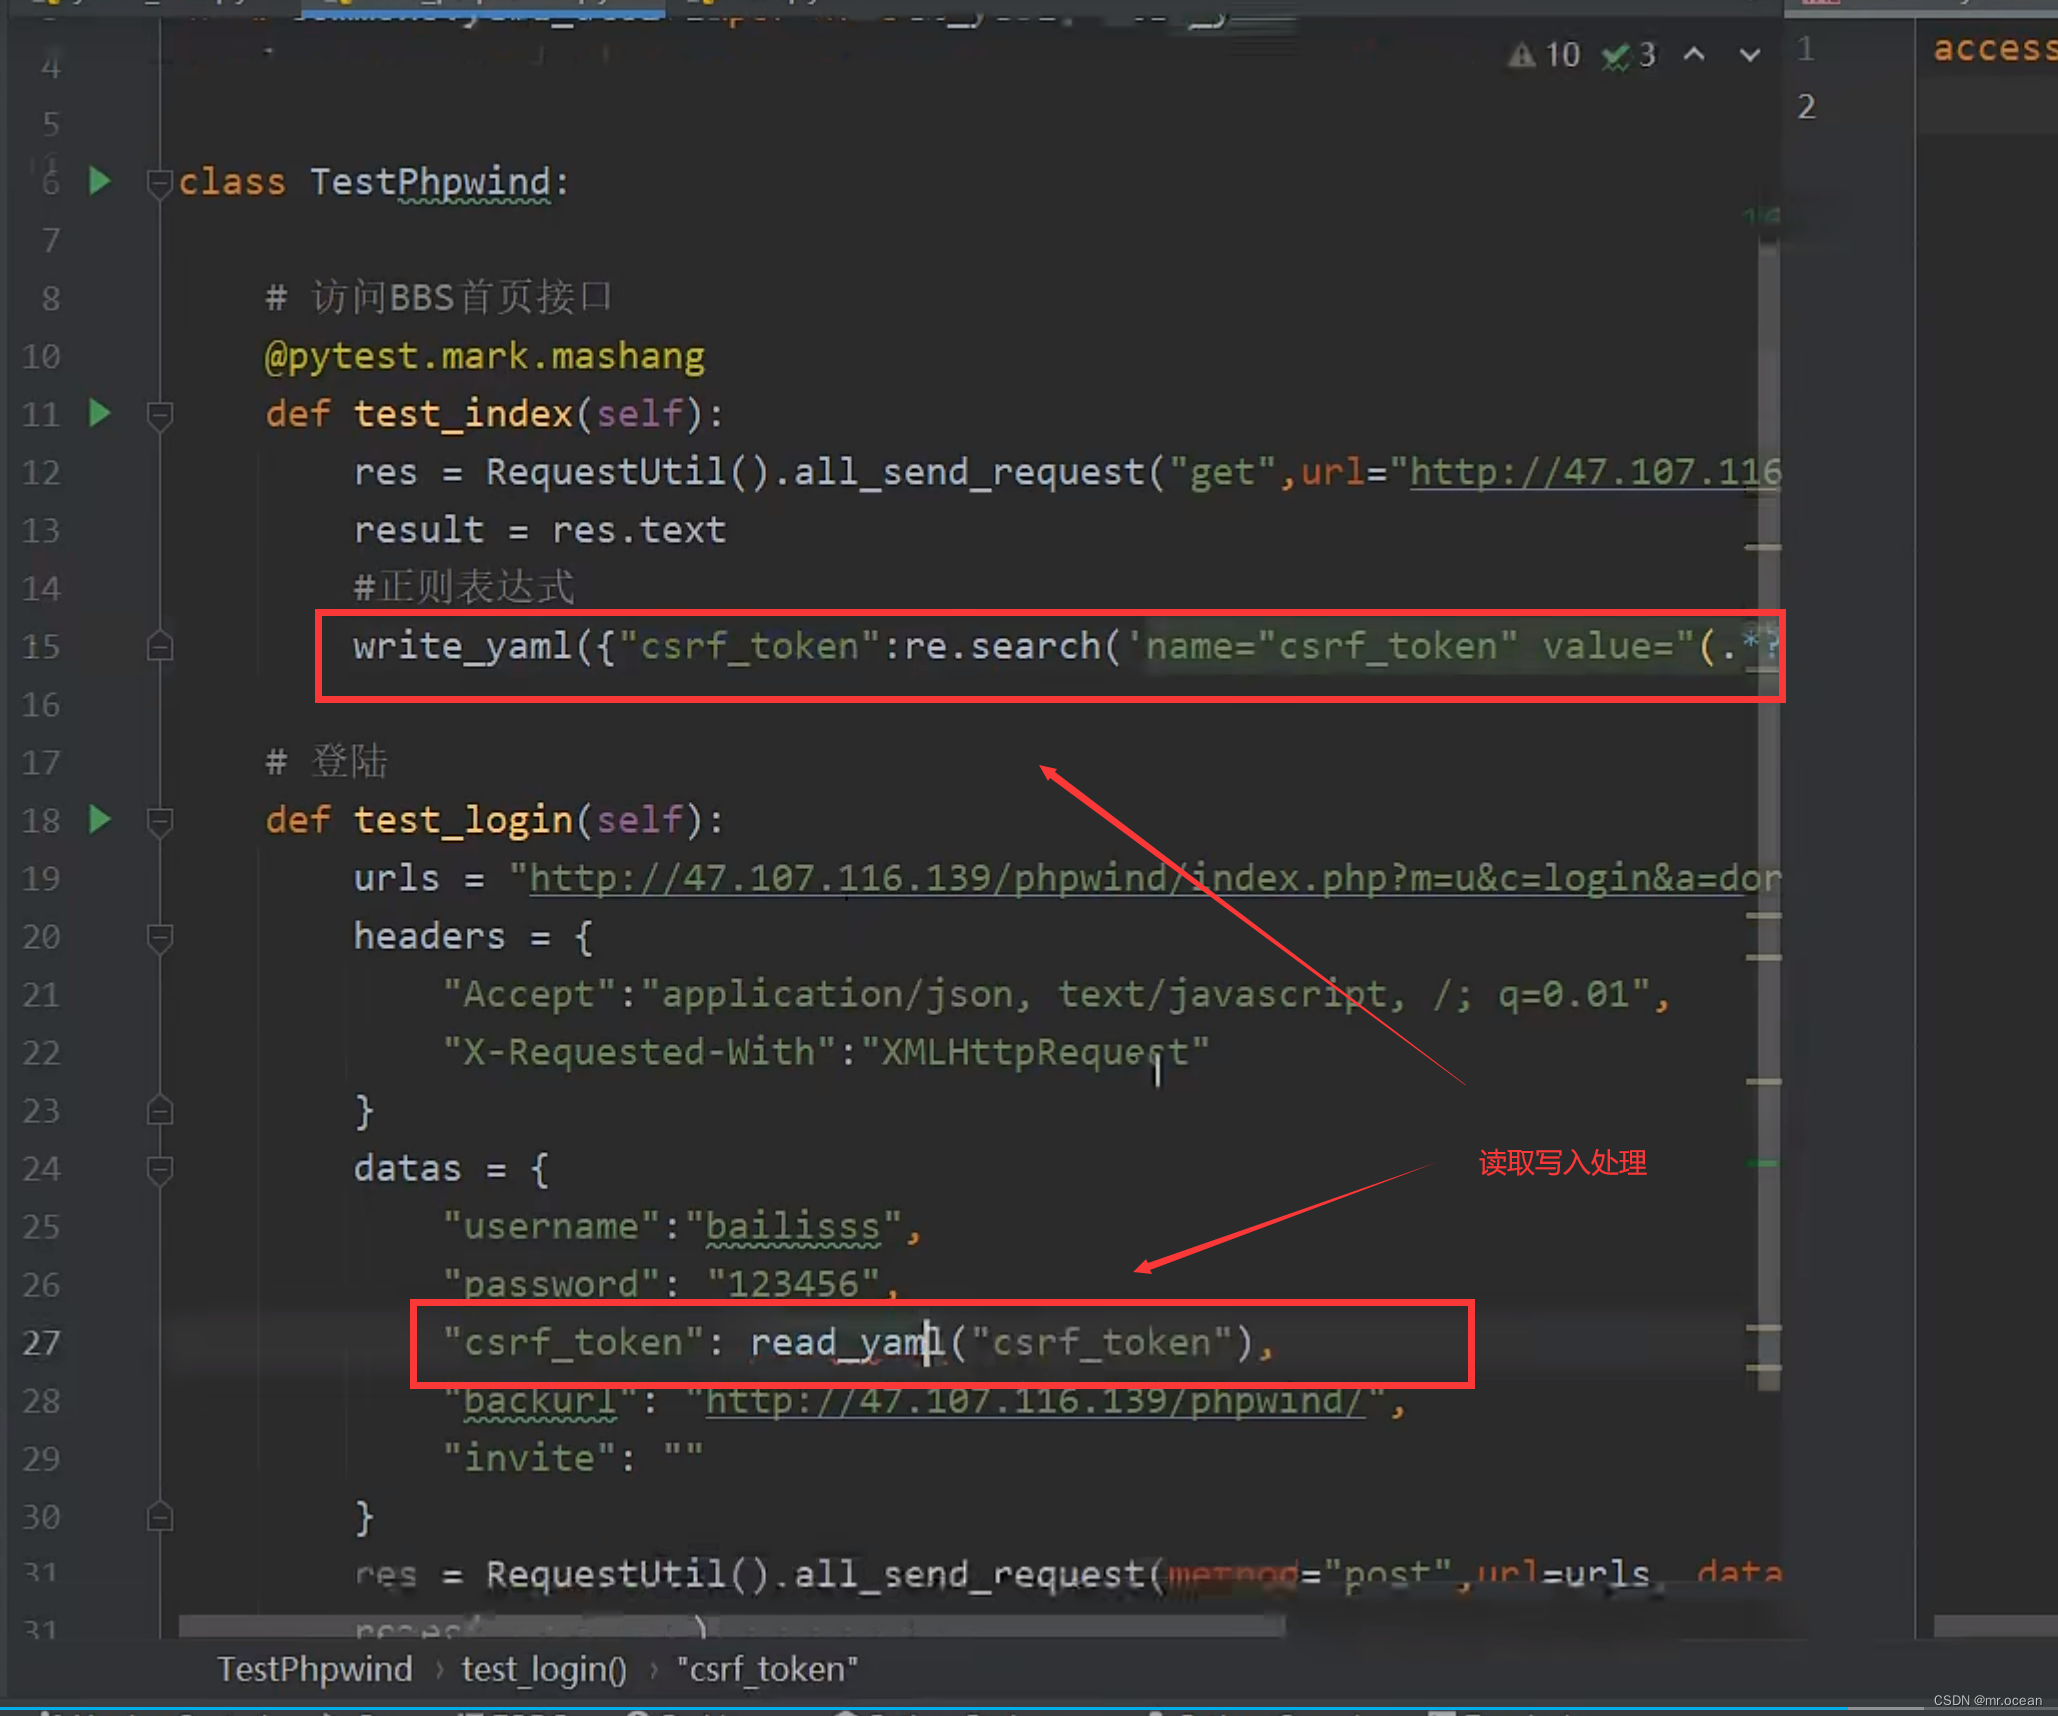
Task: Collapse the test_index method fold marker
Action: pos(159,414)
